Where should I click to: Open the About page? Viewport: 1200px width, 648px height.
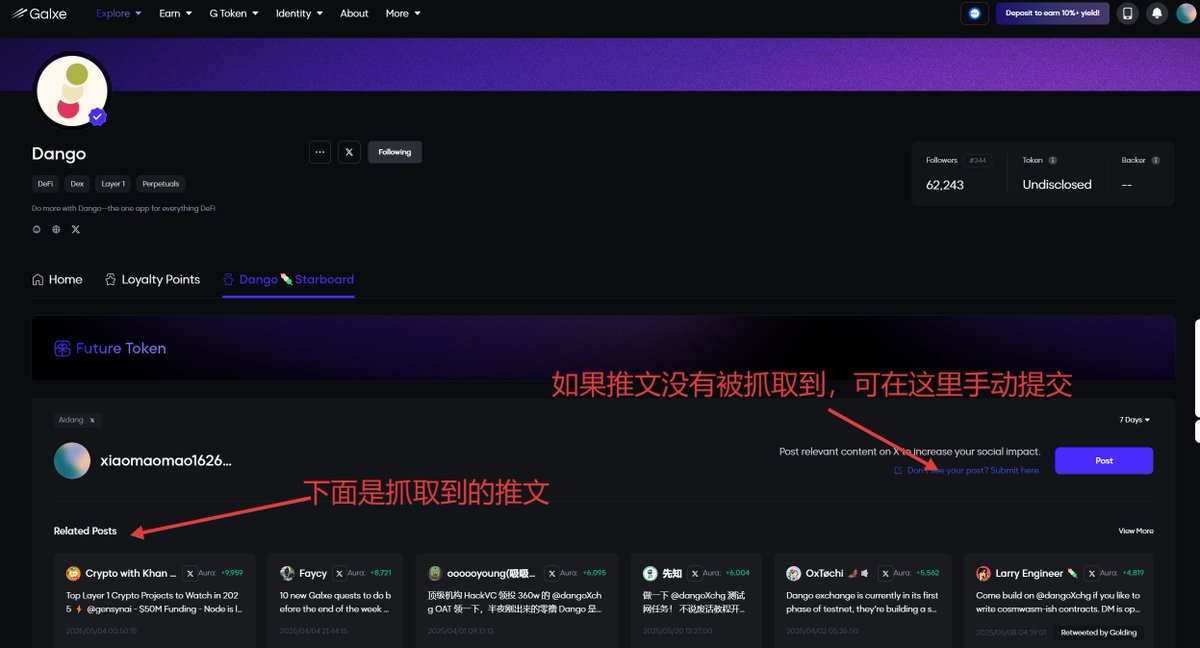coord(354,14)
